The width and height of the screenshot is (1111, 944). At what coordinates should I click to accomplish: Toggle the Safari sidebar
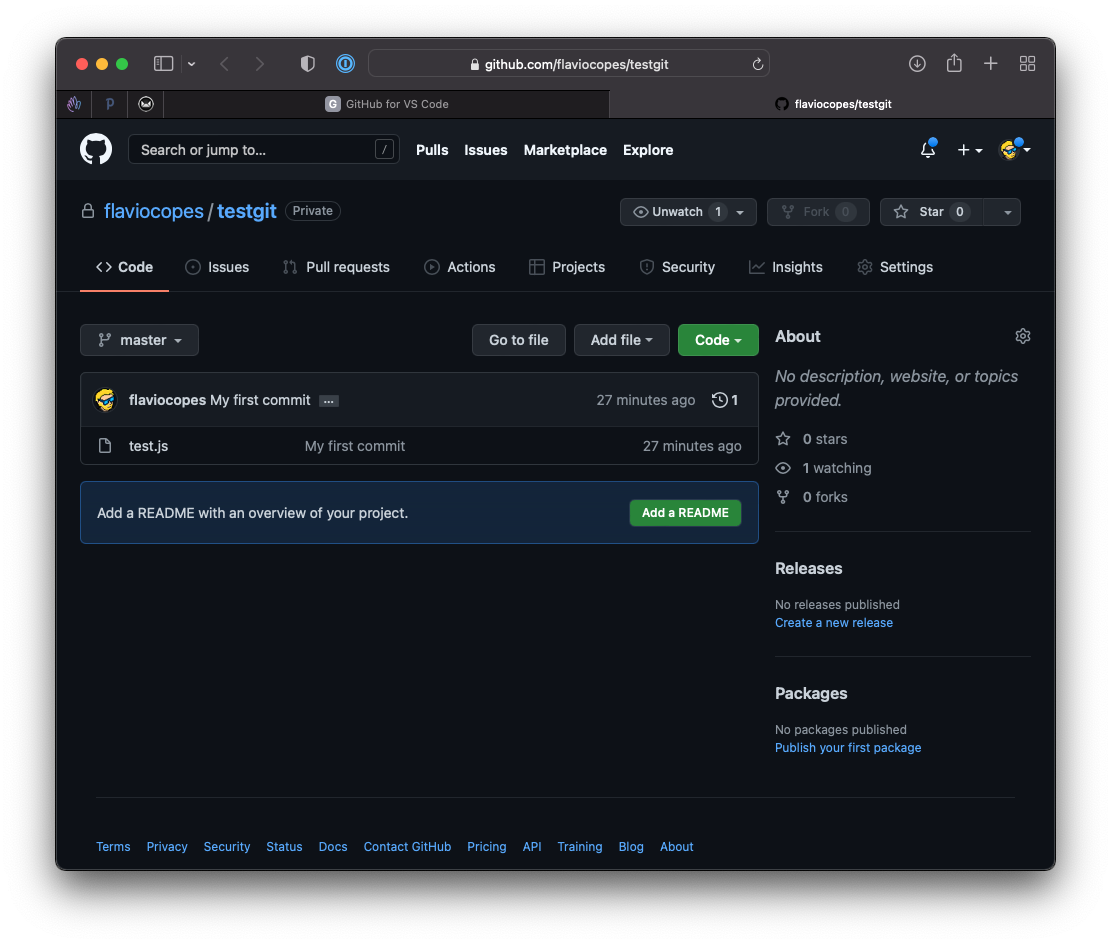click(x=164, y=64)
